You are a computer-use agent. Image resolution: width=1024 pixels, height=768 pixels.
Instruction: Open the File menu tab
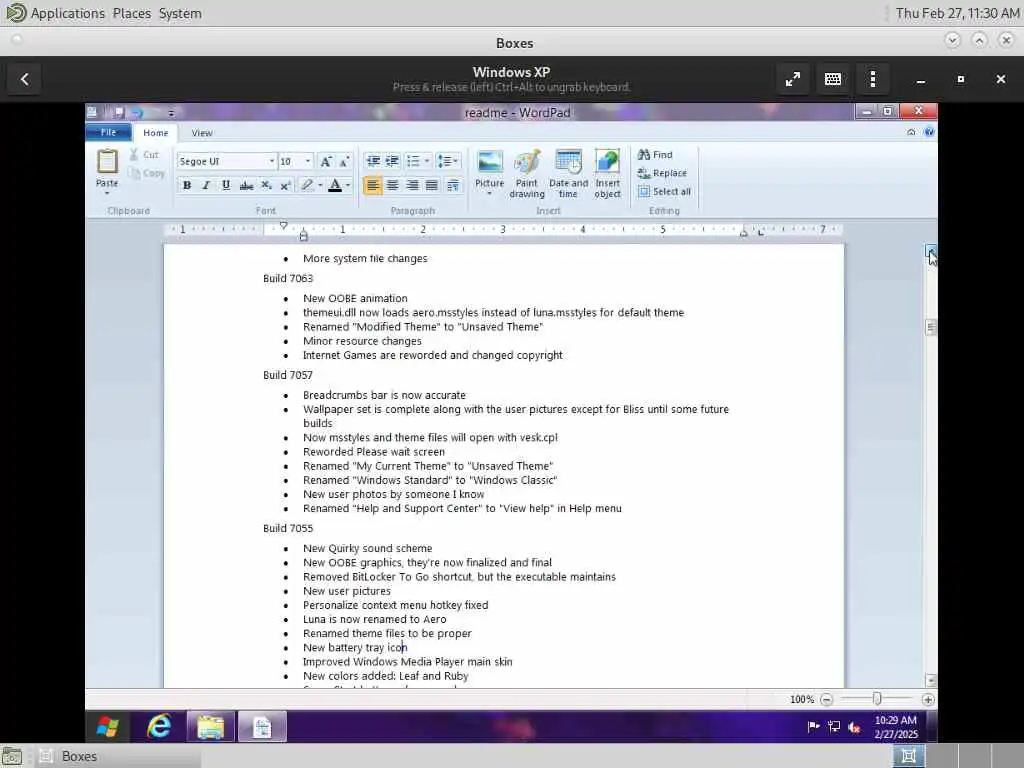(x=108, y=133)
